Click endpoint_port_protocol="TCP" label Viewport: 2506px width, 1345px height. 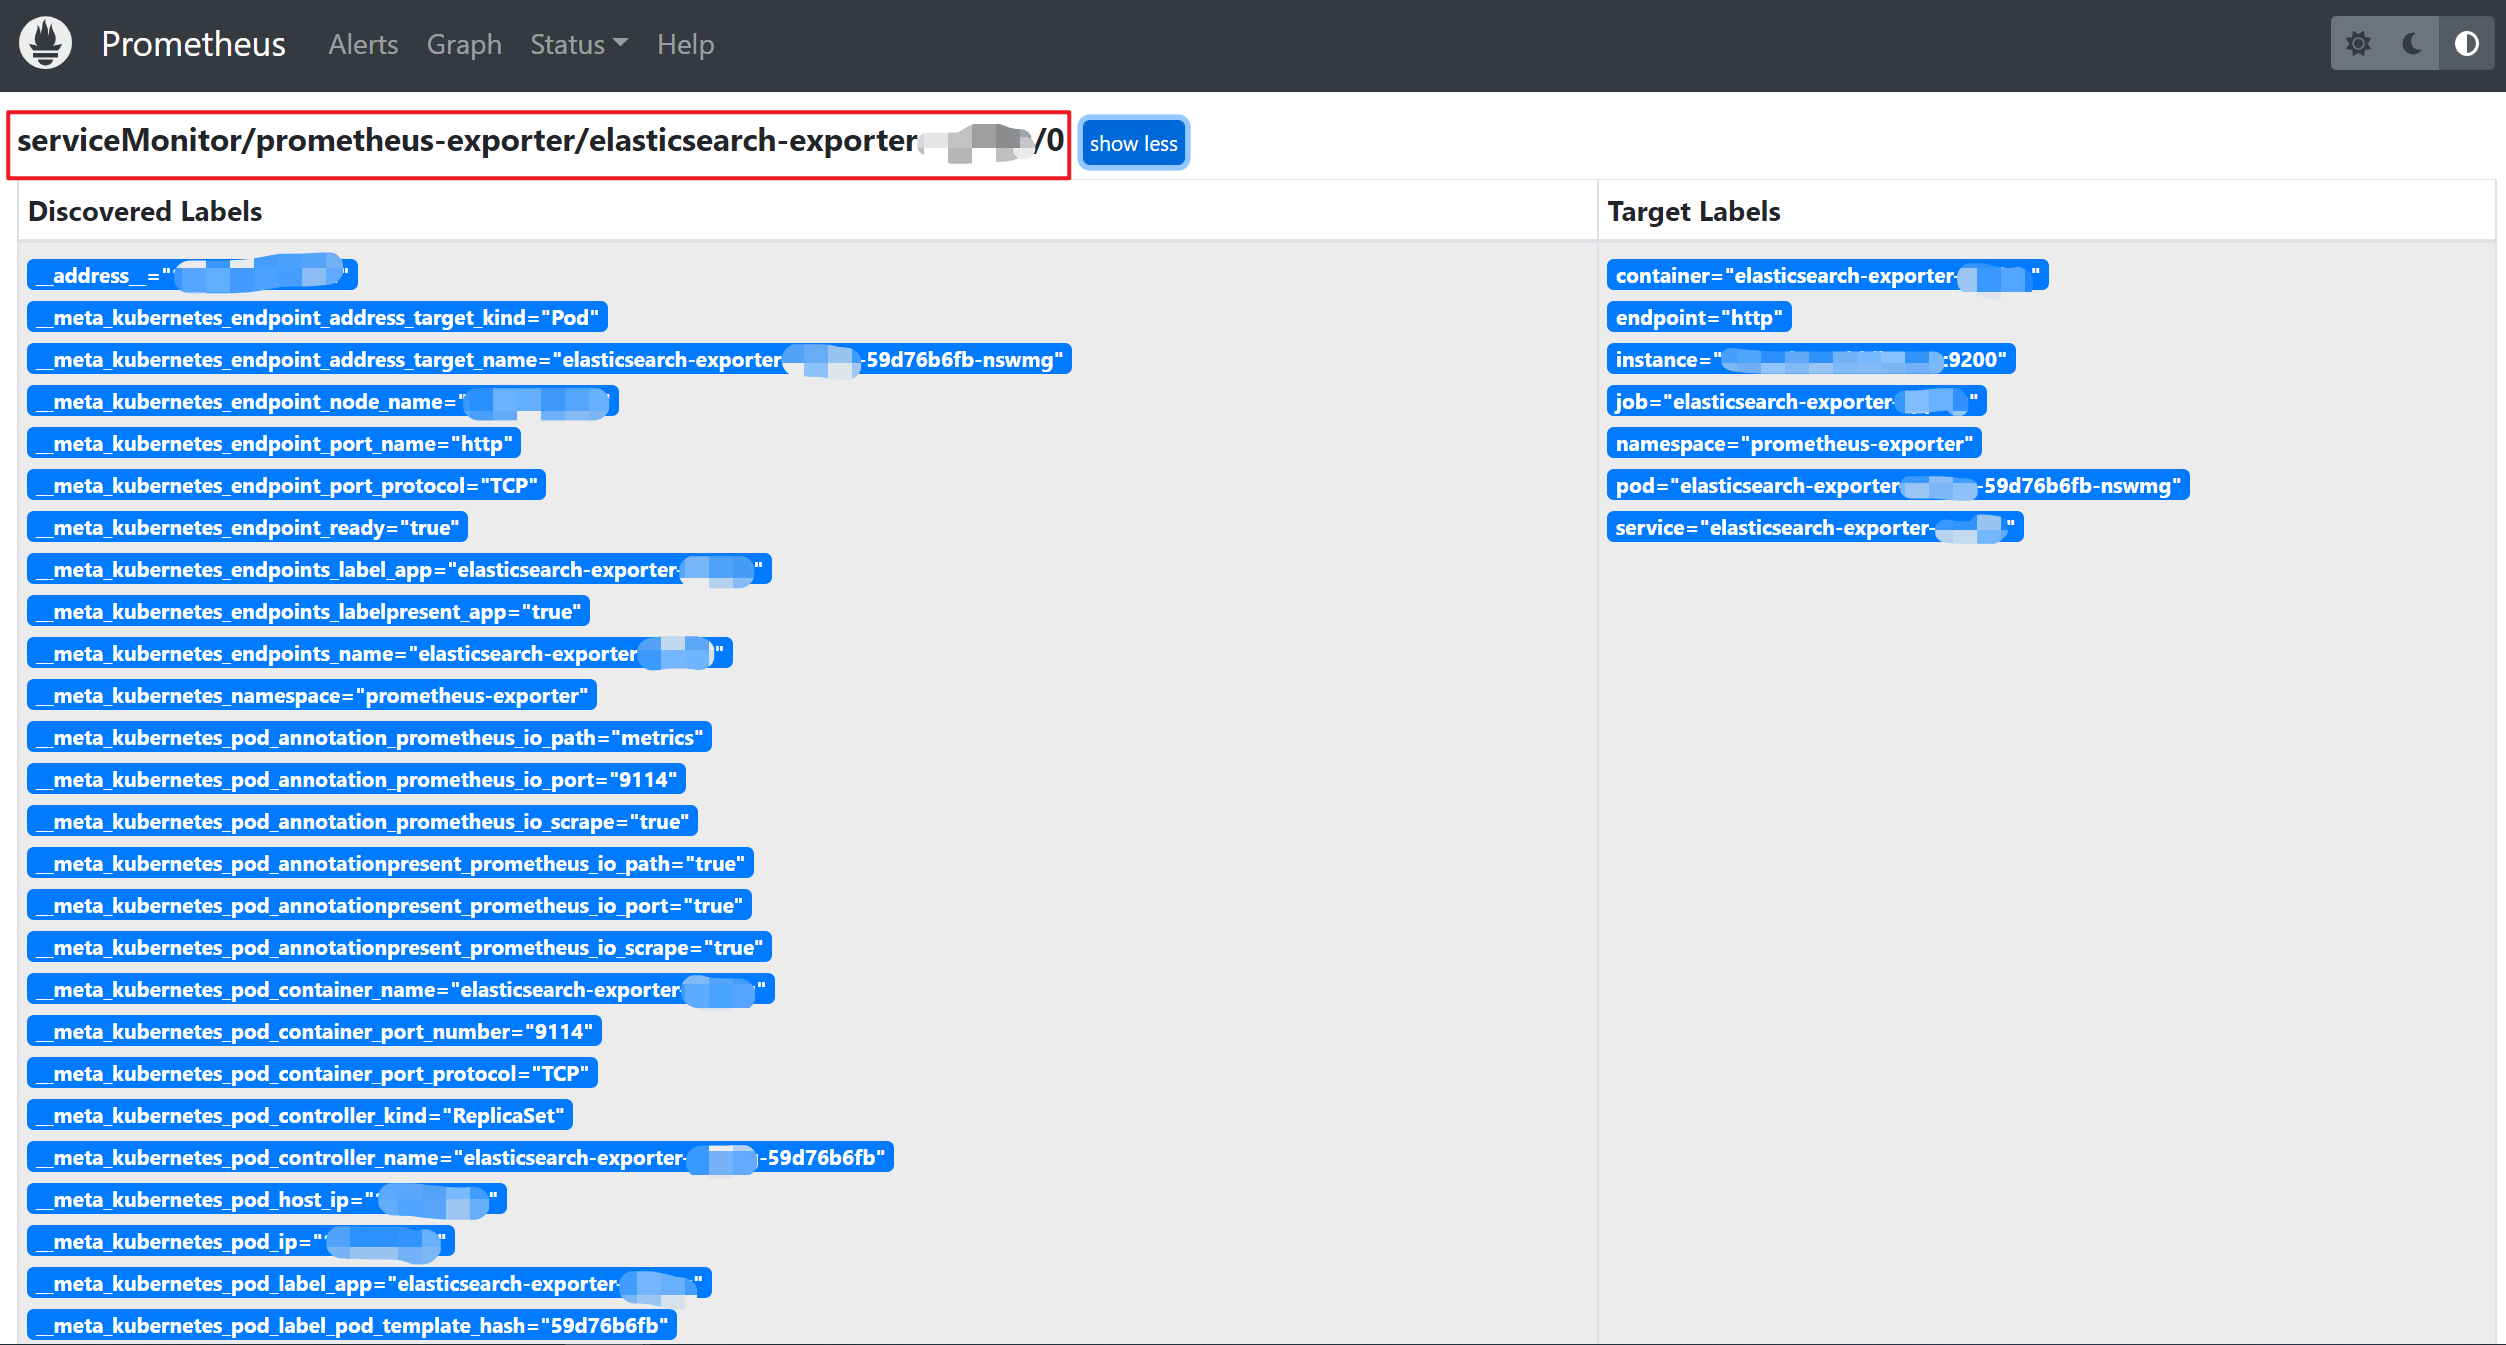(286, 485)
